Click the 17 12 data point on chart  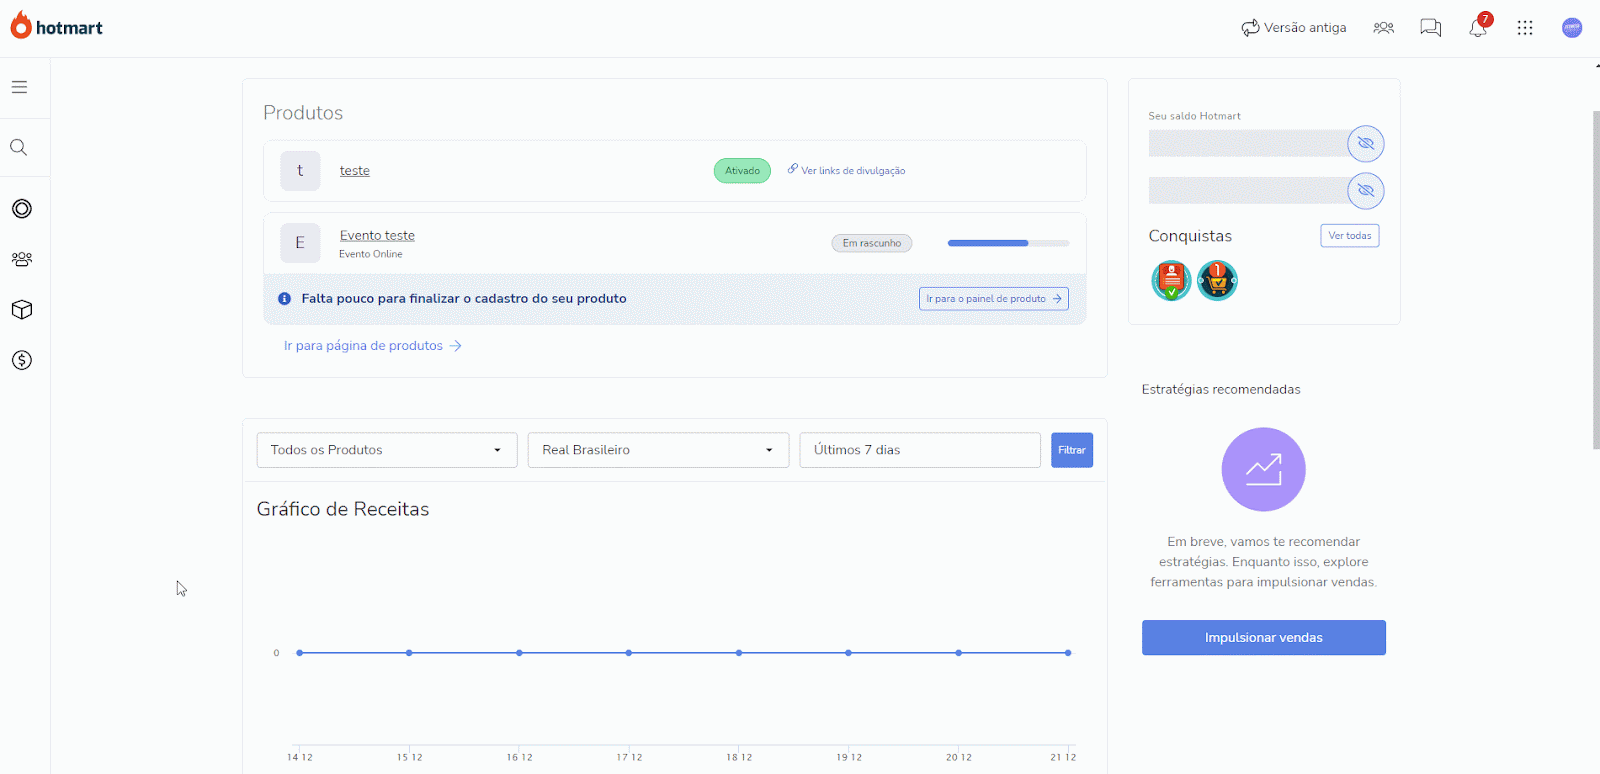click(x=629, y=653)
